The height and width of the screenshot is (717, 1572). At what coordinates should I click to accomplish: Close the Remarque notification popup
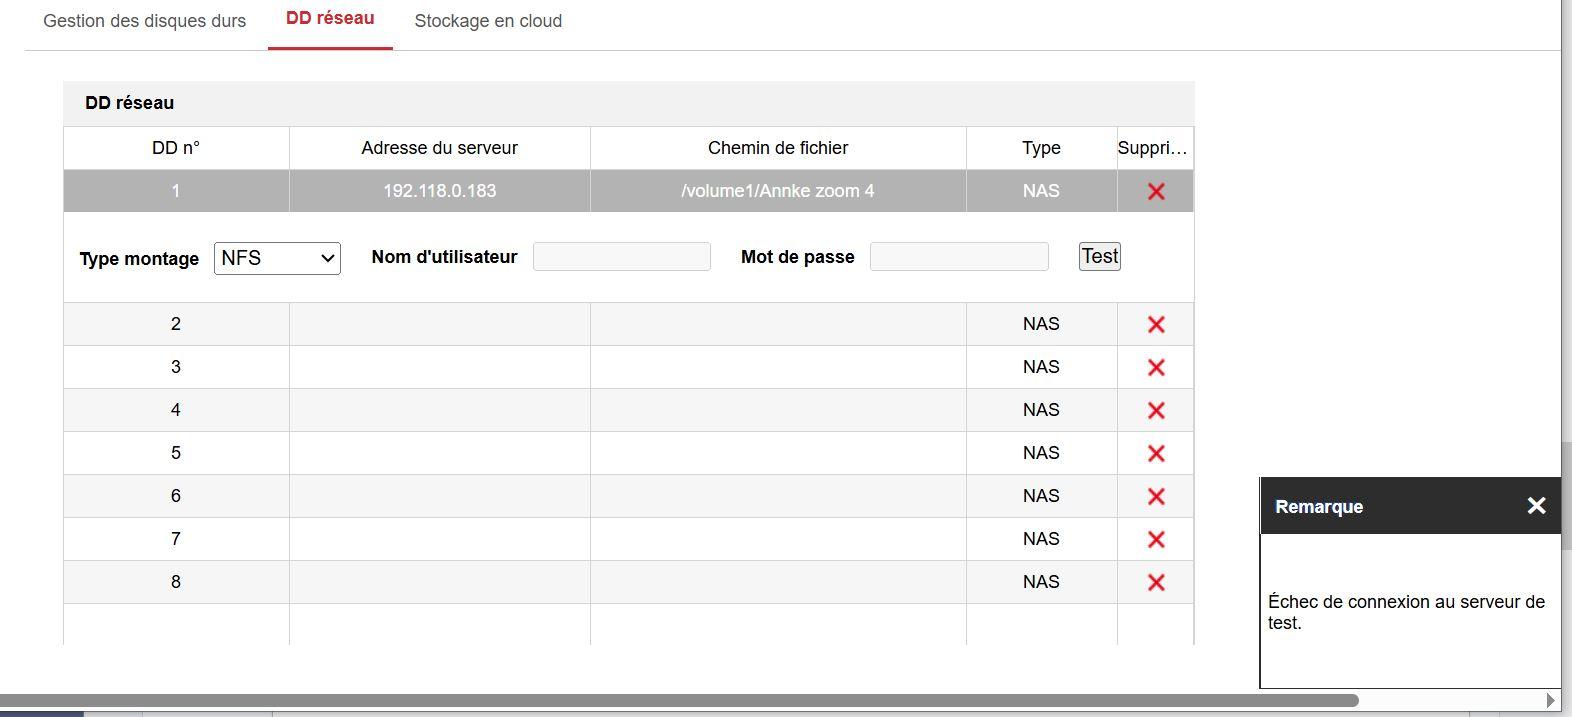point(1536,506)
